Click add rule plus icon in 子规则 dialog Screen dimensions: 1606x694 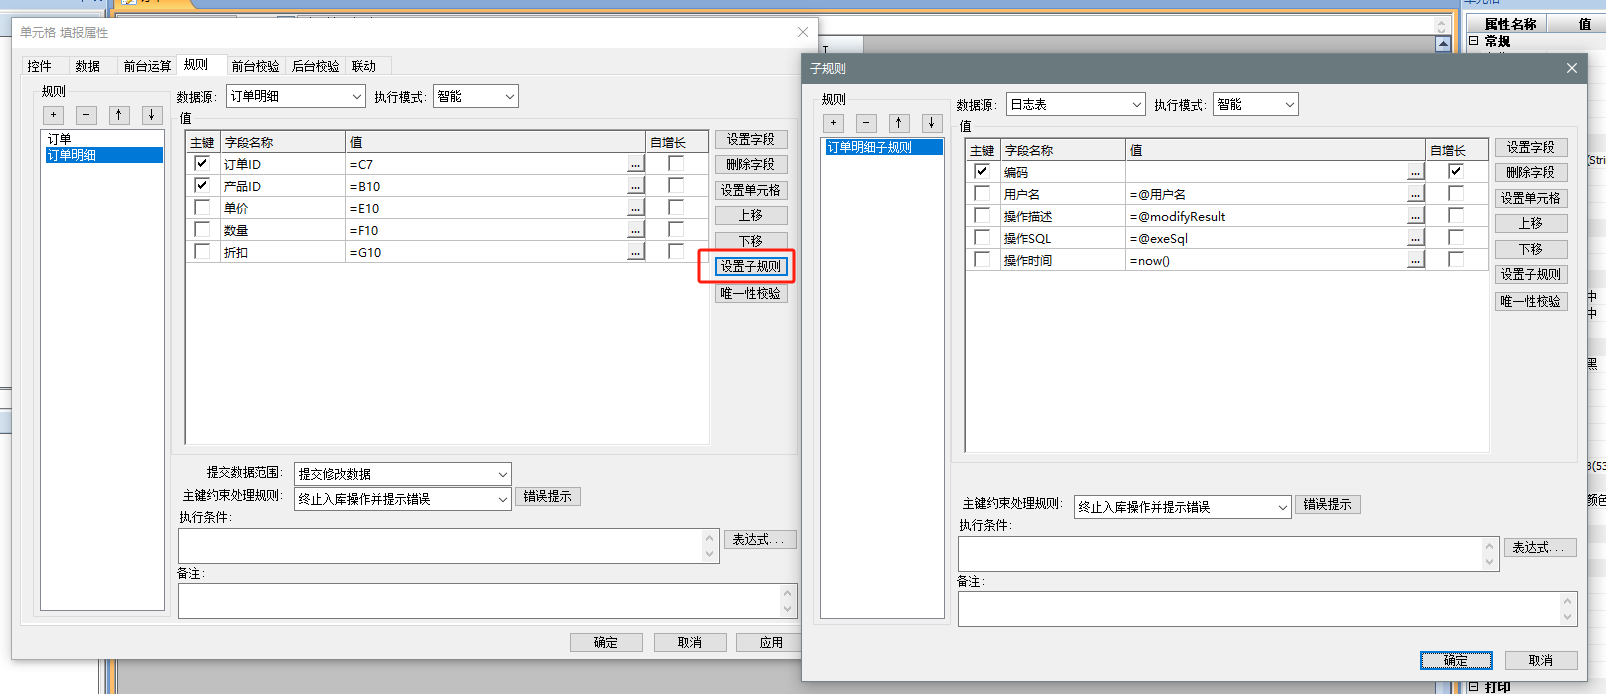(834, 123)
